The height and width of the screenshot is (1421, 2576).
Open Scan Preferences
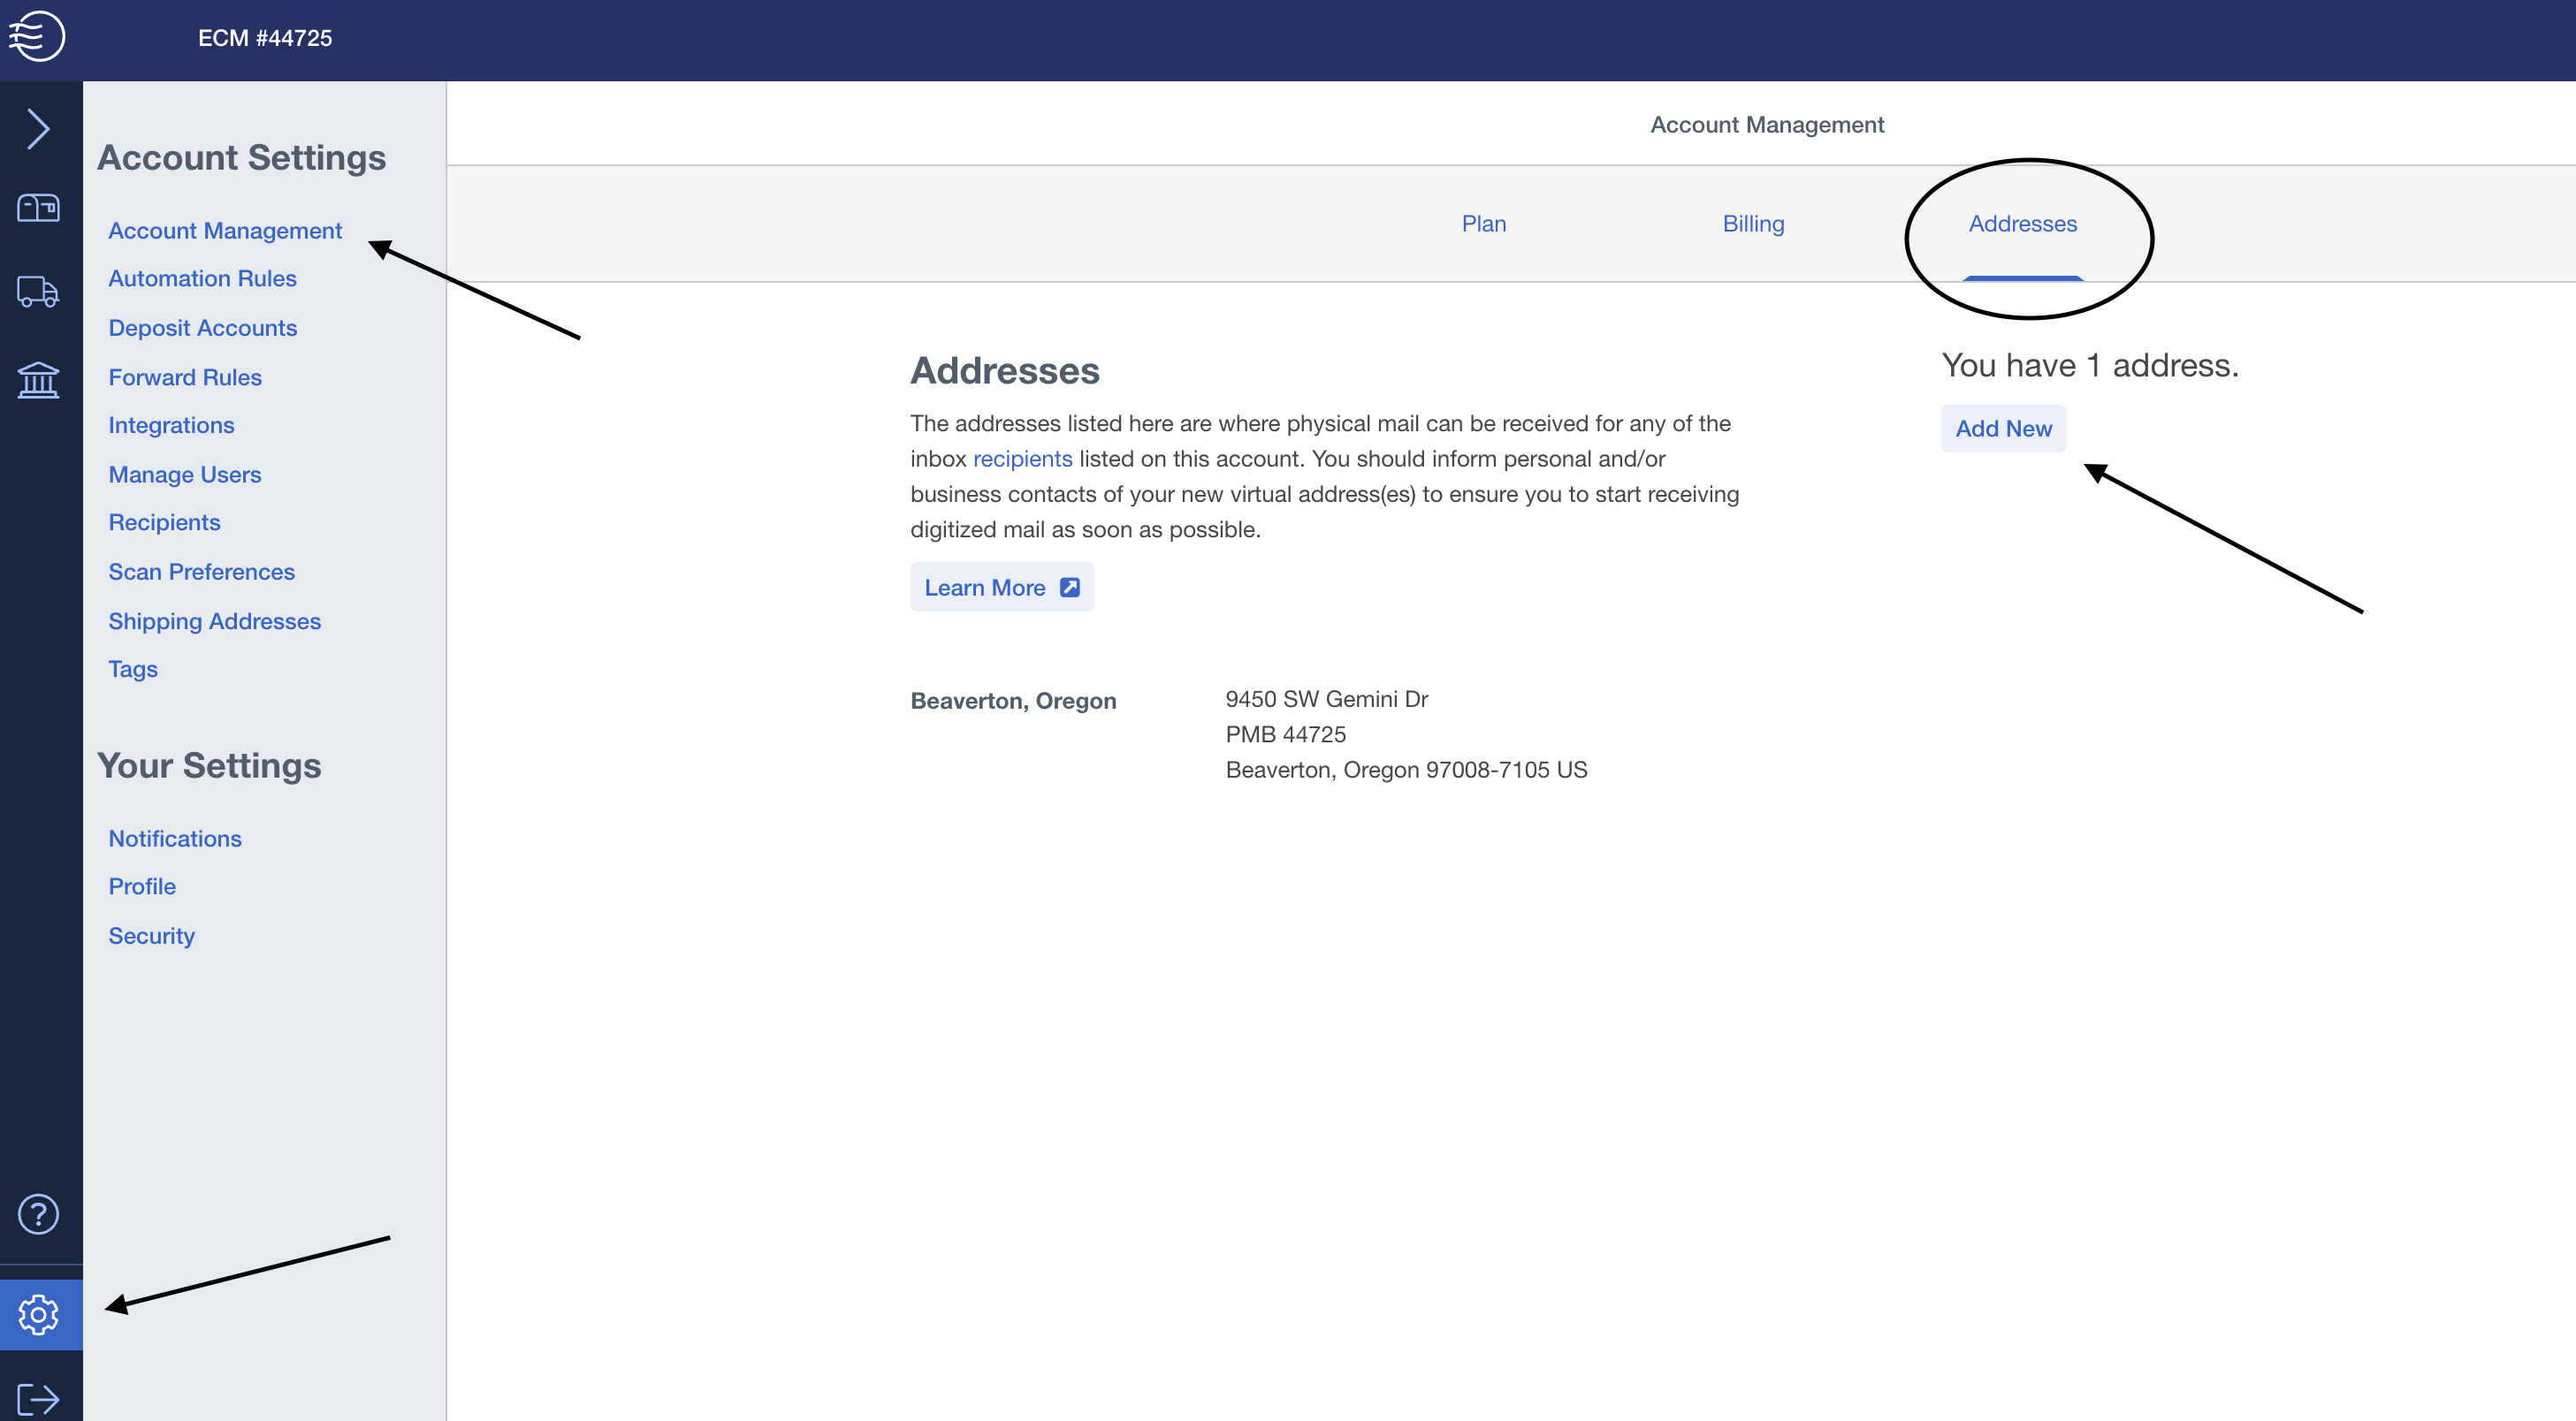point(201,572)
